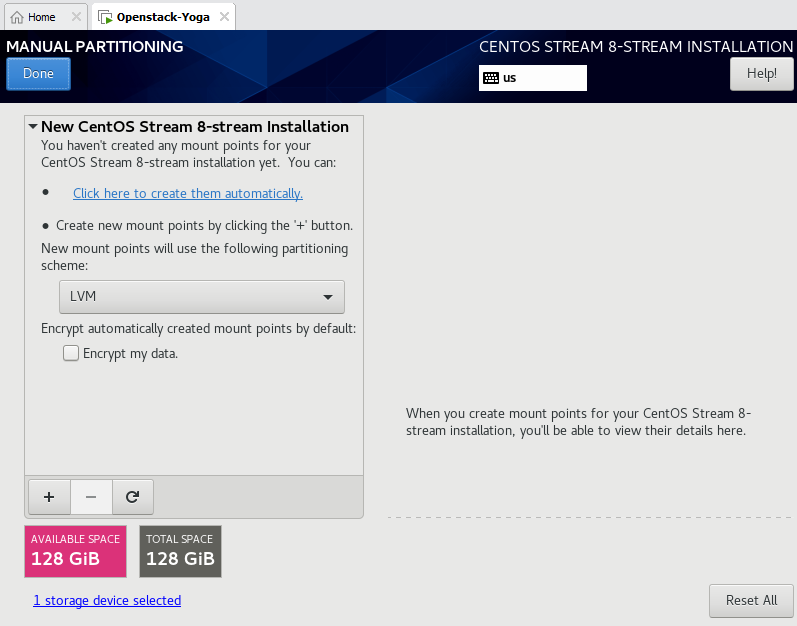Collapse the New CentOS Stream 8-stream Installation section
The width and height of the screenshot is (797, 626).
pyautogui.click(x=33, y=127)
